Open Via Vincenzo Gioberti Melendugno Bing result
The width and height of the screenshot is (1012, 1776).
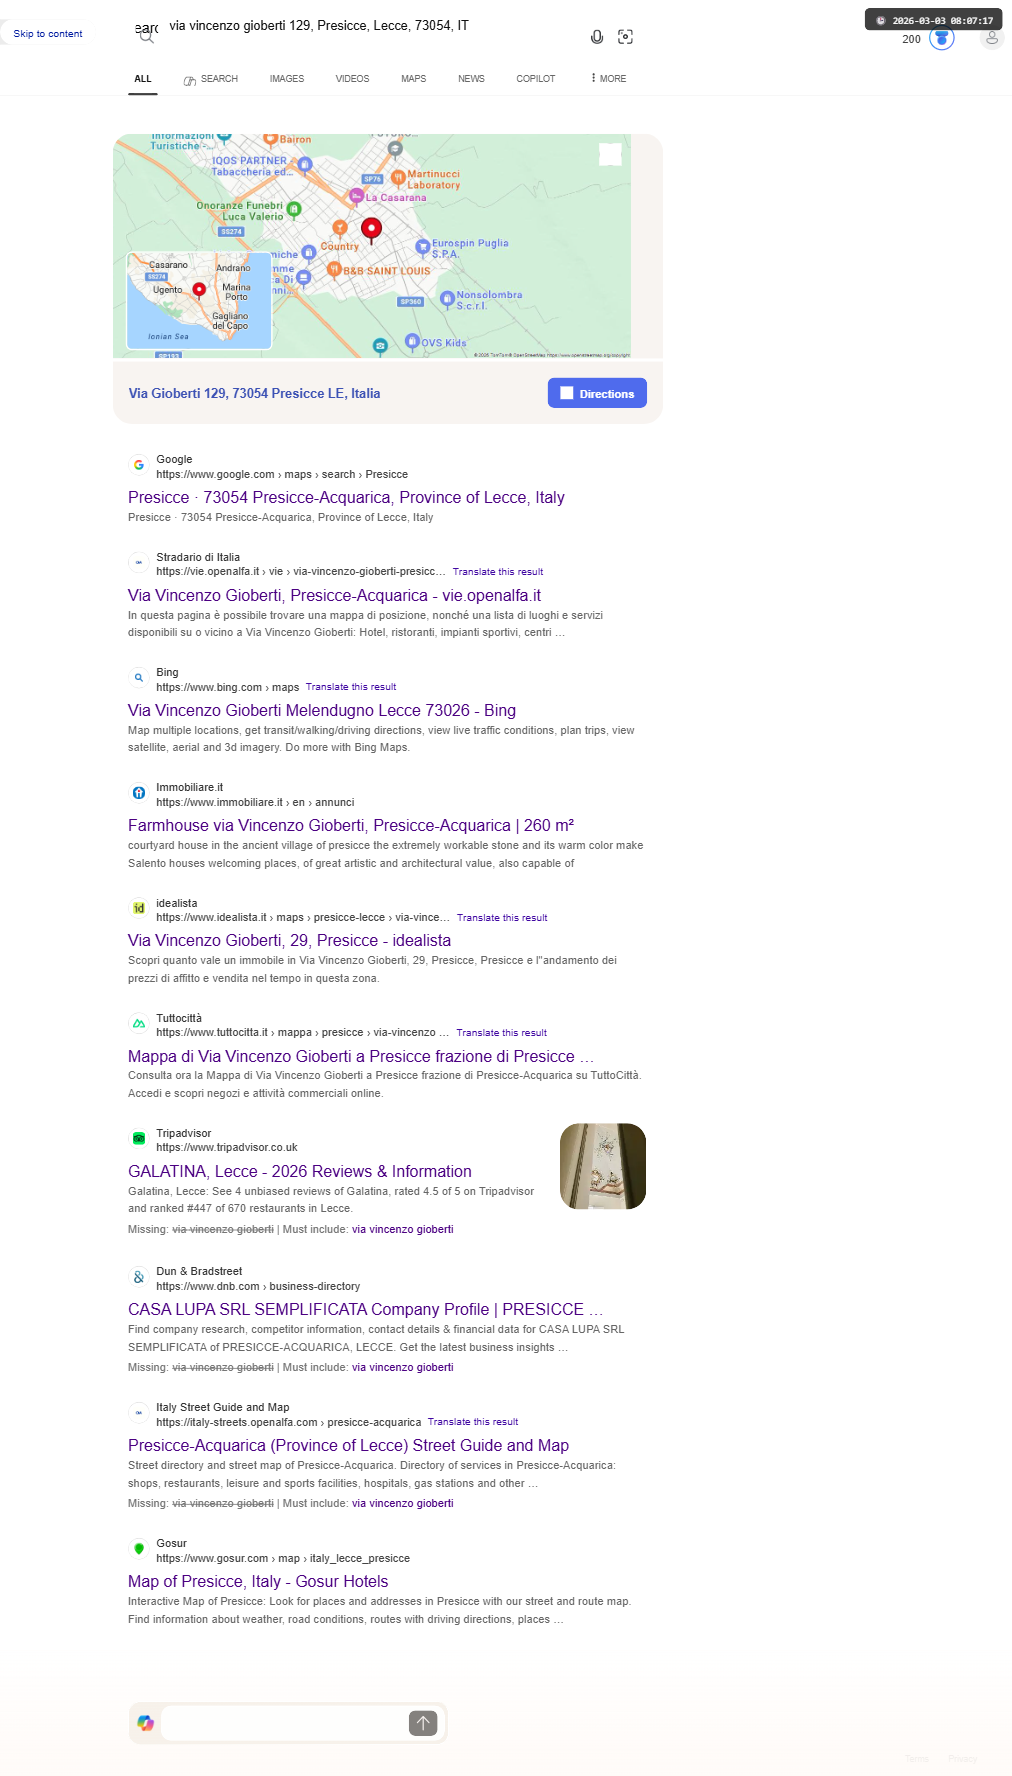click(322, 711)
